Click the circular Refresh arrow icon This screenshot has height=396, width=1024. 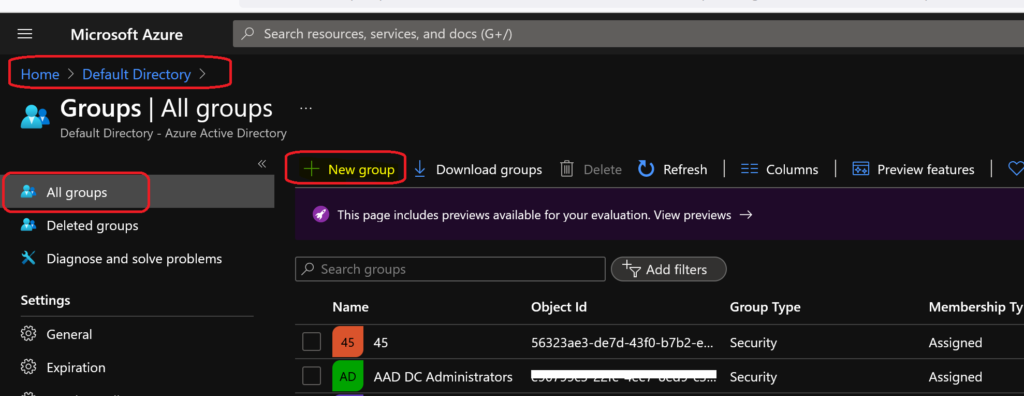646,169
